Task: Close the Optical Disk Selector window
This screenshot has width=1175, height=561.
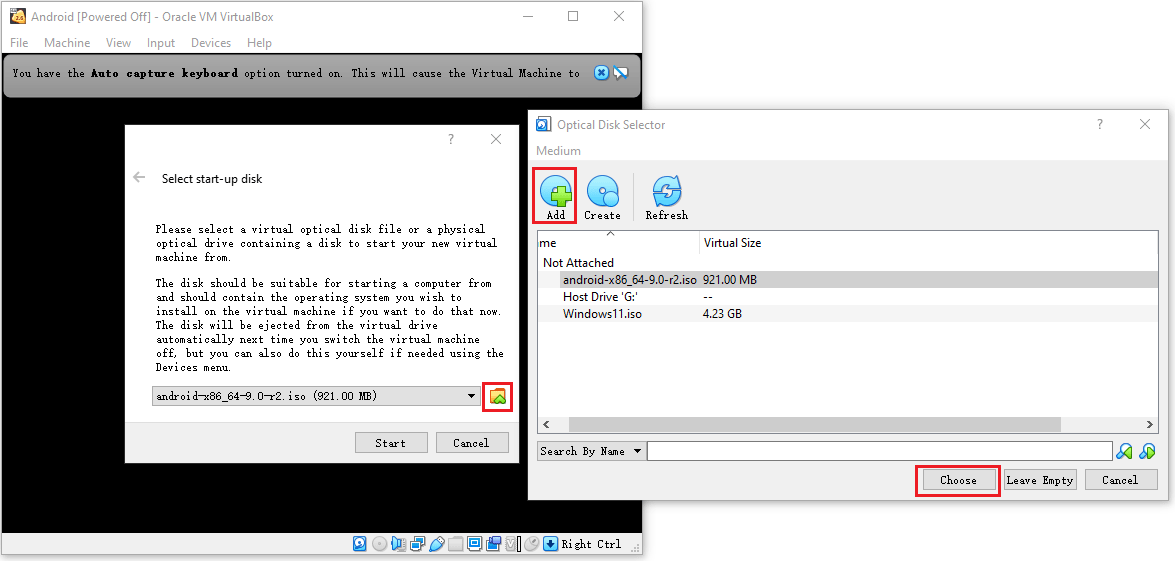Action: point(1144,124)
